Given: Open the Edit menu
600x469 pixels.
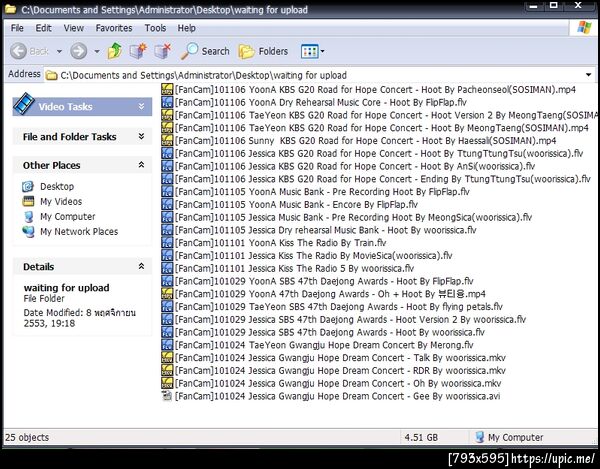Looking at the screenshot, I should pos(44,28).
